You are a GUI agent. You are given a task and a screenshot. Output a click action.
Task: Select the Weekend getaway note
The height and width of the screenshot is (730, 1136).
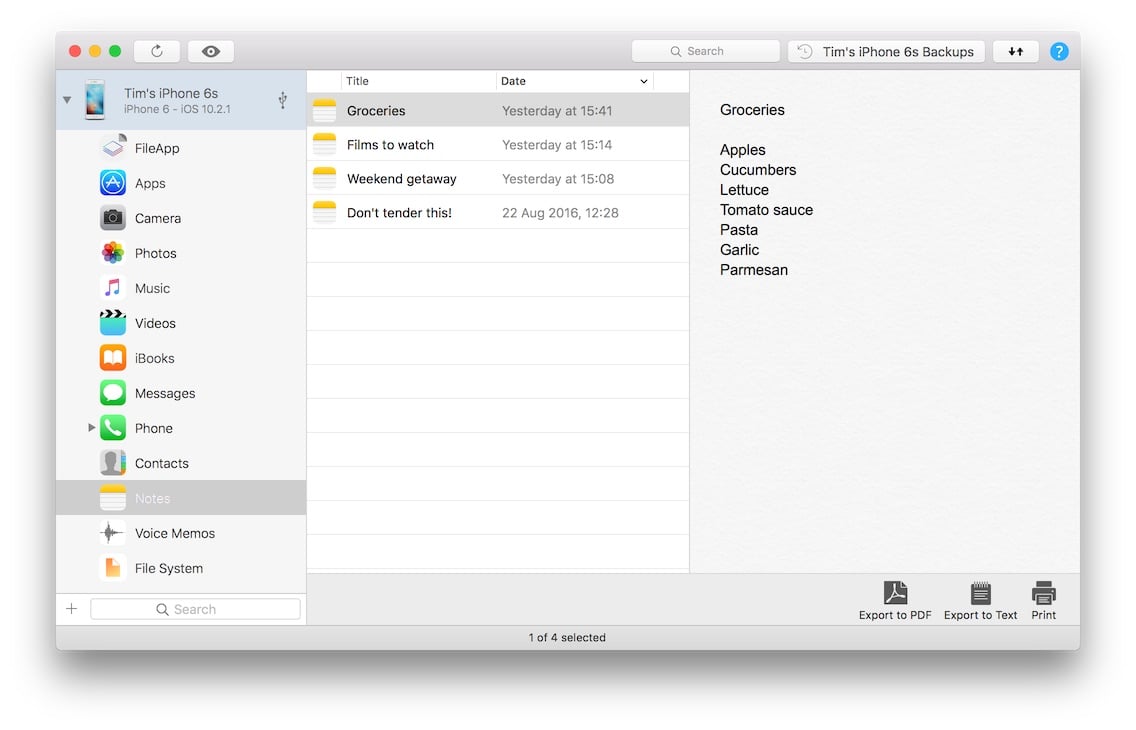coord(498,179)
